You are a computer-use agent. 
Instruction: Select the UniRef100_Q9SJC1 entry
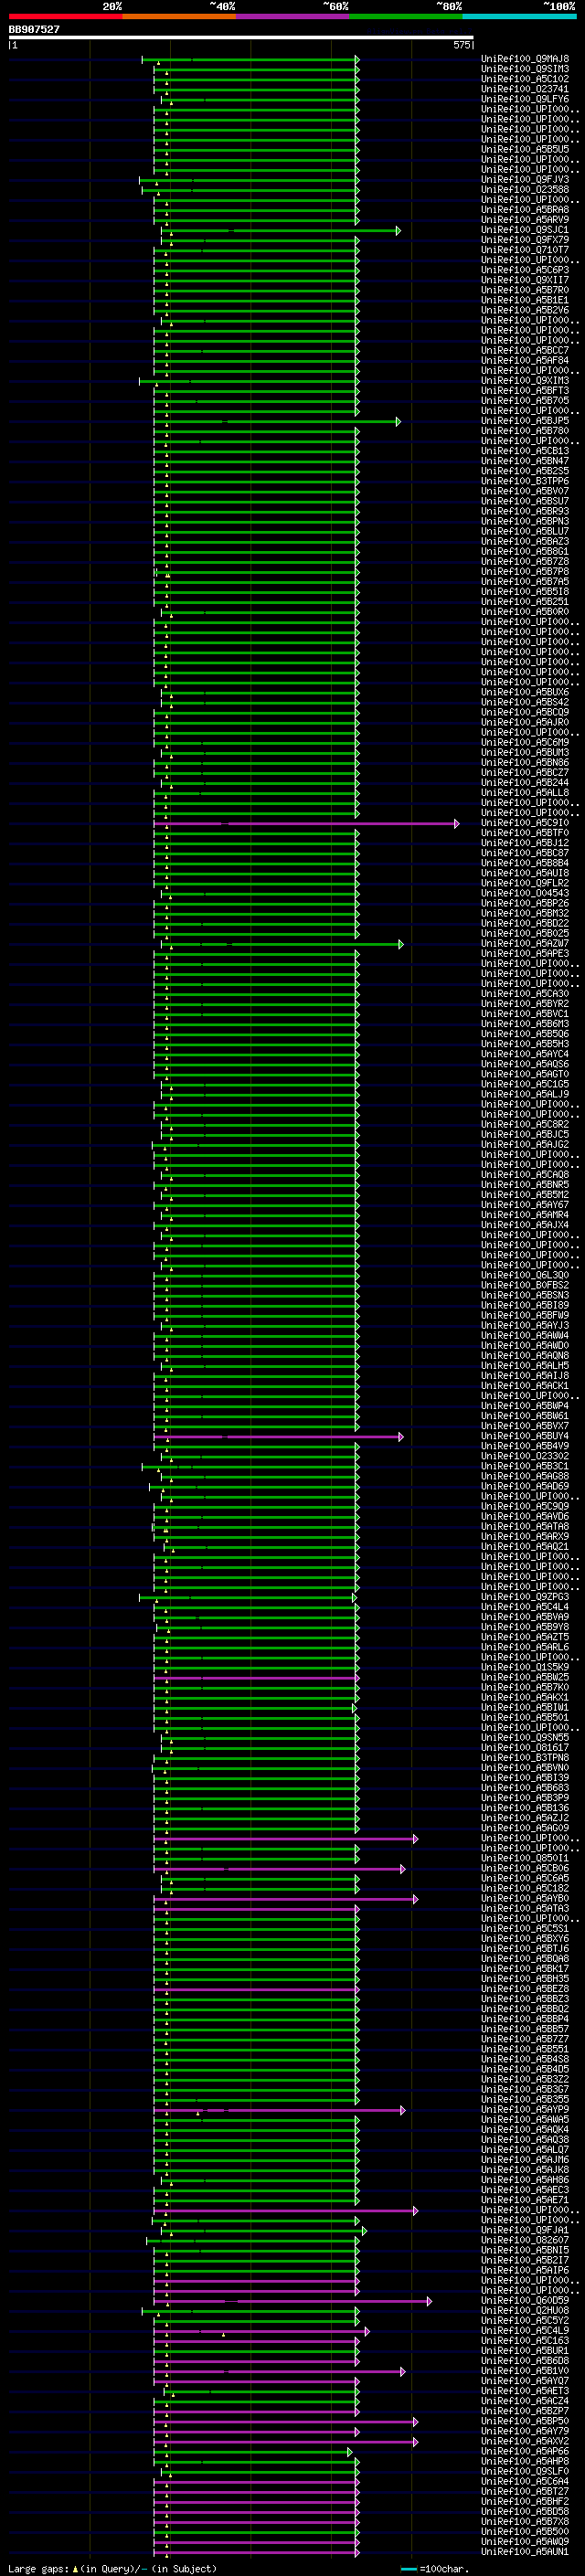click(525, 230)
